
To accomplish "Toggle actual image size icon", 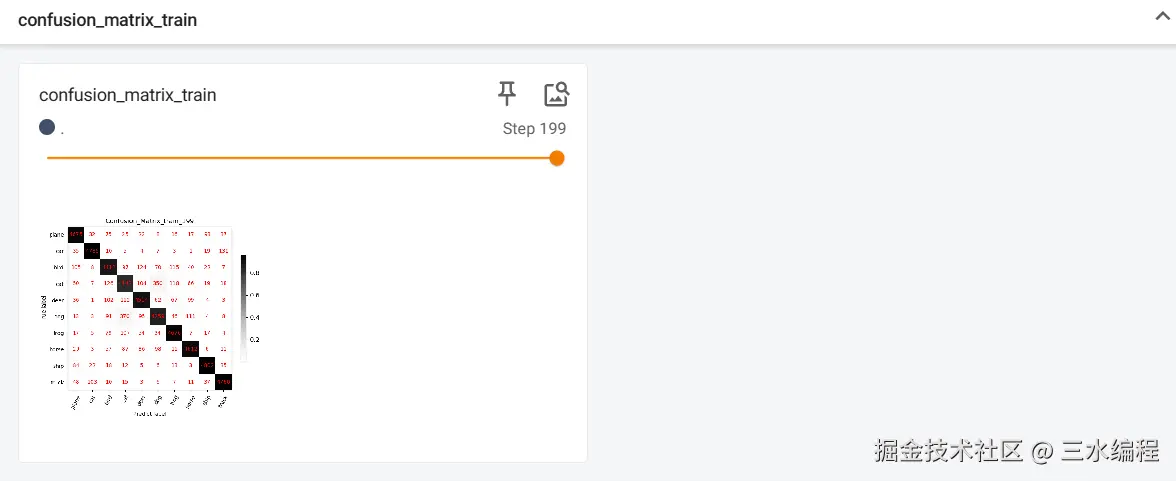I will pyautogui.click(x=556, y=94).
